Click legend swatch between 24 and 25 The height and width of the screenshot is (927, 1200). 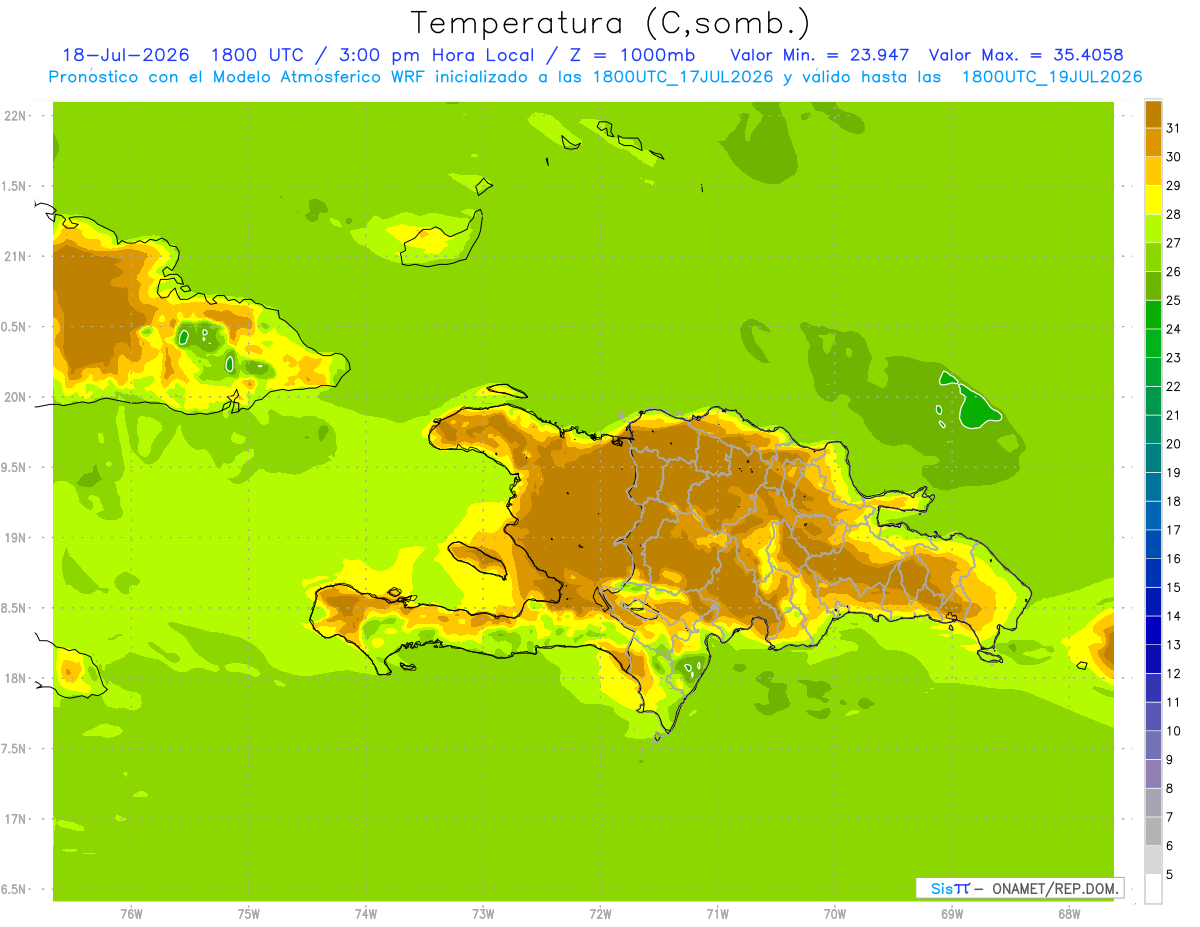click(x=1153, y=315)
